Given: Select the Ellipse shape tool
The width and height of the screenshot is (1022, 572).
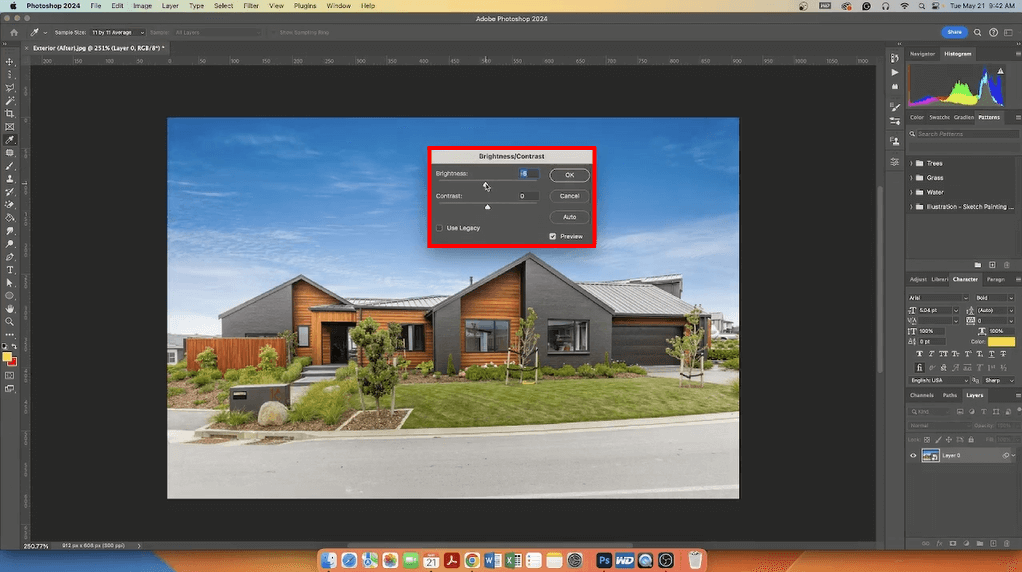Looking at the screenshot, I should [9, 296].
